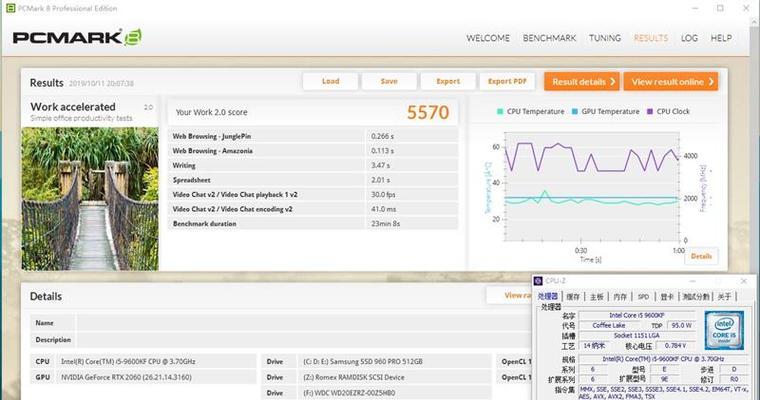The width and height of the screenshot is (760, 400).
Task: Click the 30.0 fps value
Action: (x=383, y=194)
